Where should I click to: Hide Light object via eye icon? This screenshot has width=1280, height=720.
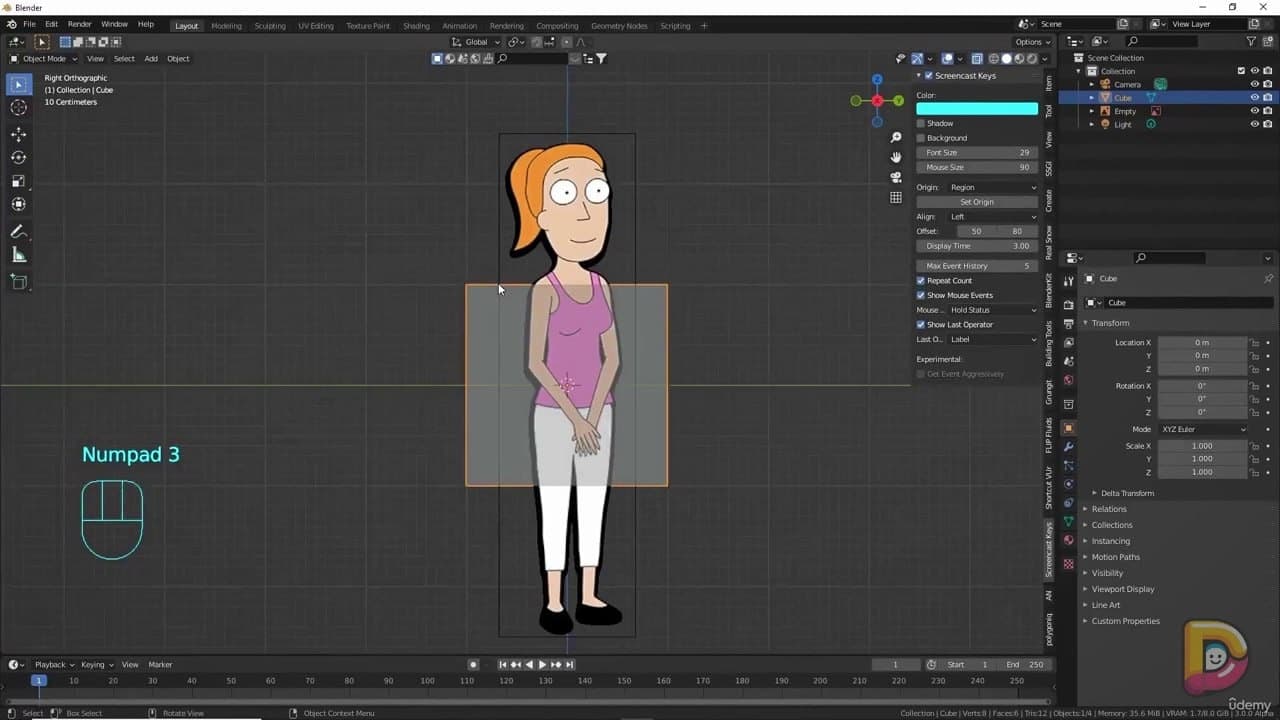tap(1255, 125)
